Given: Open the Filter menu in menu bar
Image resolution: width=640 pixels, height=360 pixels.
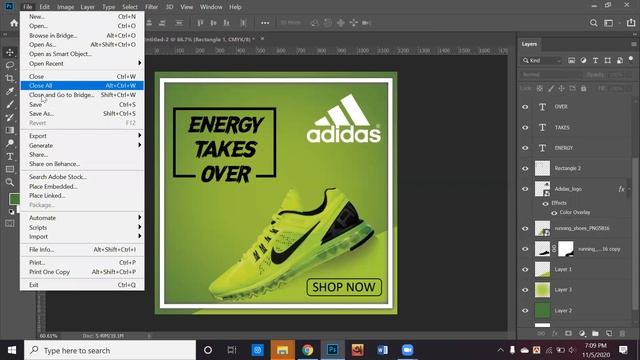Looking at the screenshot, I should (151, 7).
